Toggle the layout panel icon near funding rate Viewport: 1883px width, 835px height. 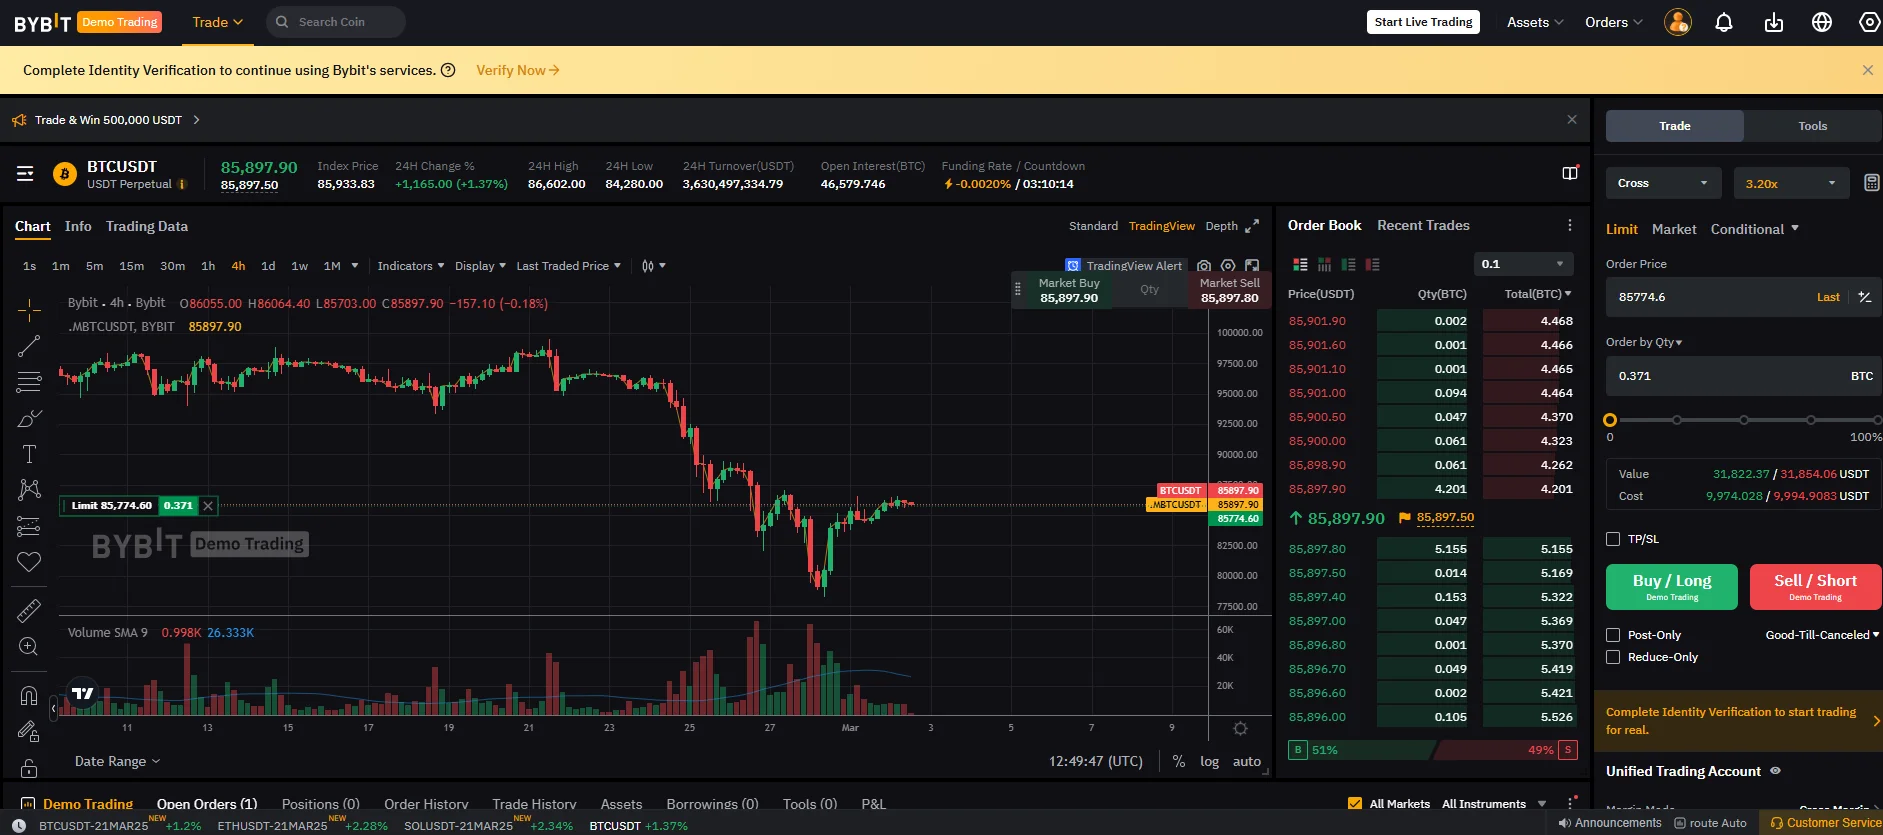click(x=1570, y=173)
